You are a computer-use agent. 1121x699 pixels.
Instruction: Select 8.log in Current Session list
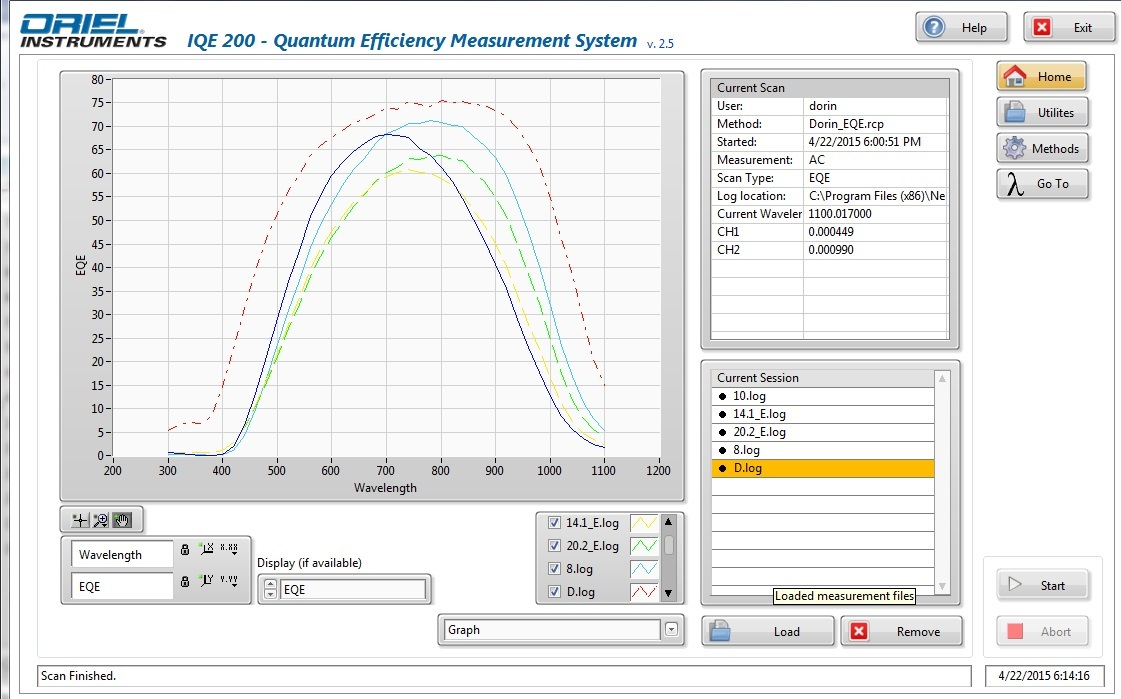click(823, 450)
